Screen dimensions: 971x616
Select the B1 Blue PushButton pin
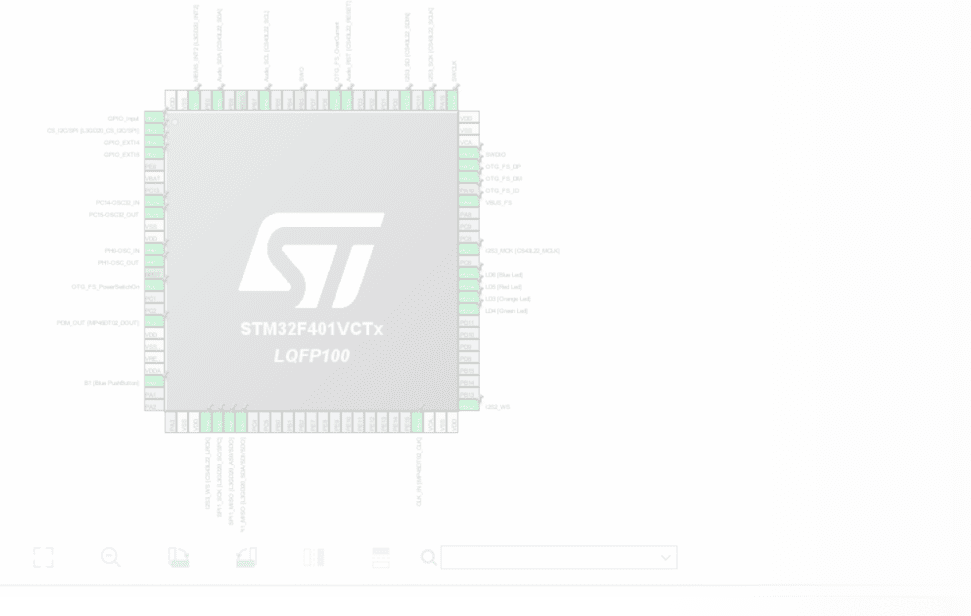(x=153, y=383)
